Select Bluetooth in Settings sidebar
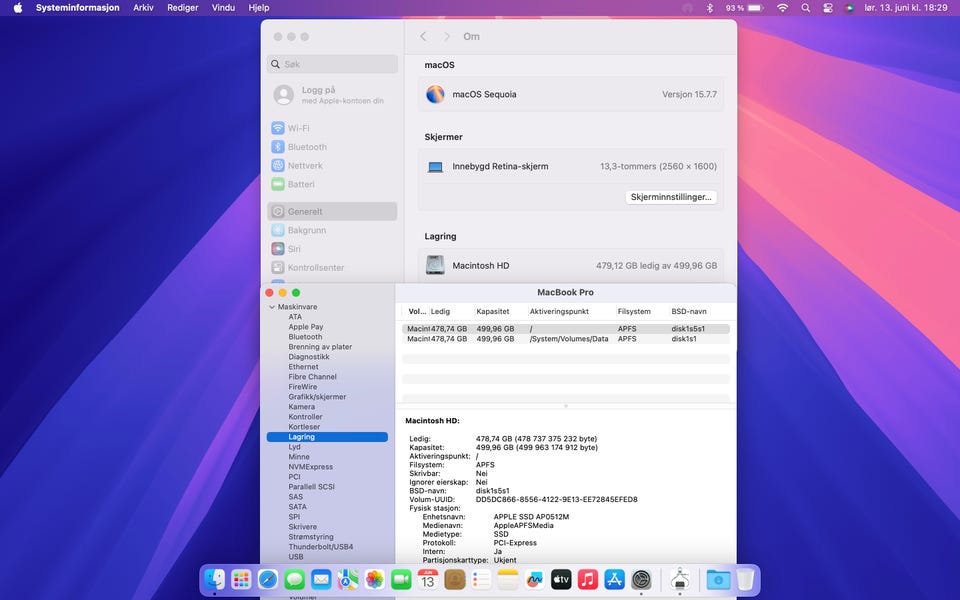The height and width of the screenshot is (600, 960). tap(332, 147)
